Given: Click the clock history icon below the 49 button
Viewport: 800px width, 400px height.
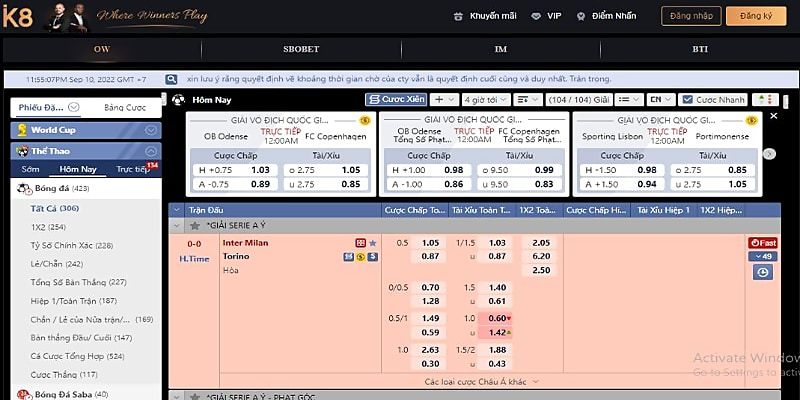Looking at the screenshot, I should [x=763, y=272].
